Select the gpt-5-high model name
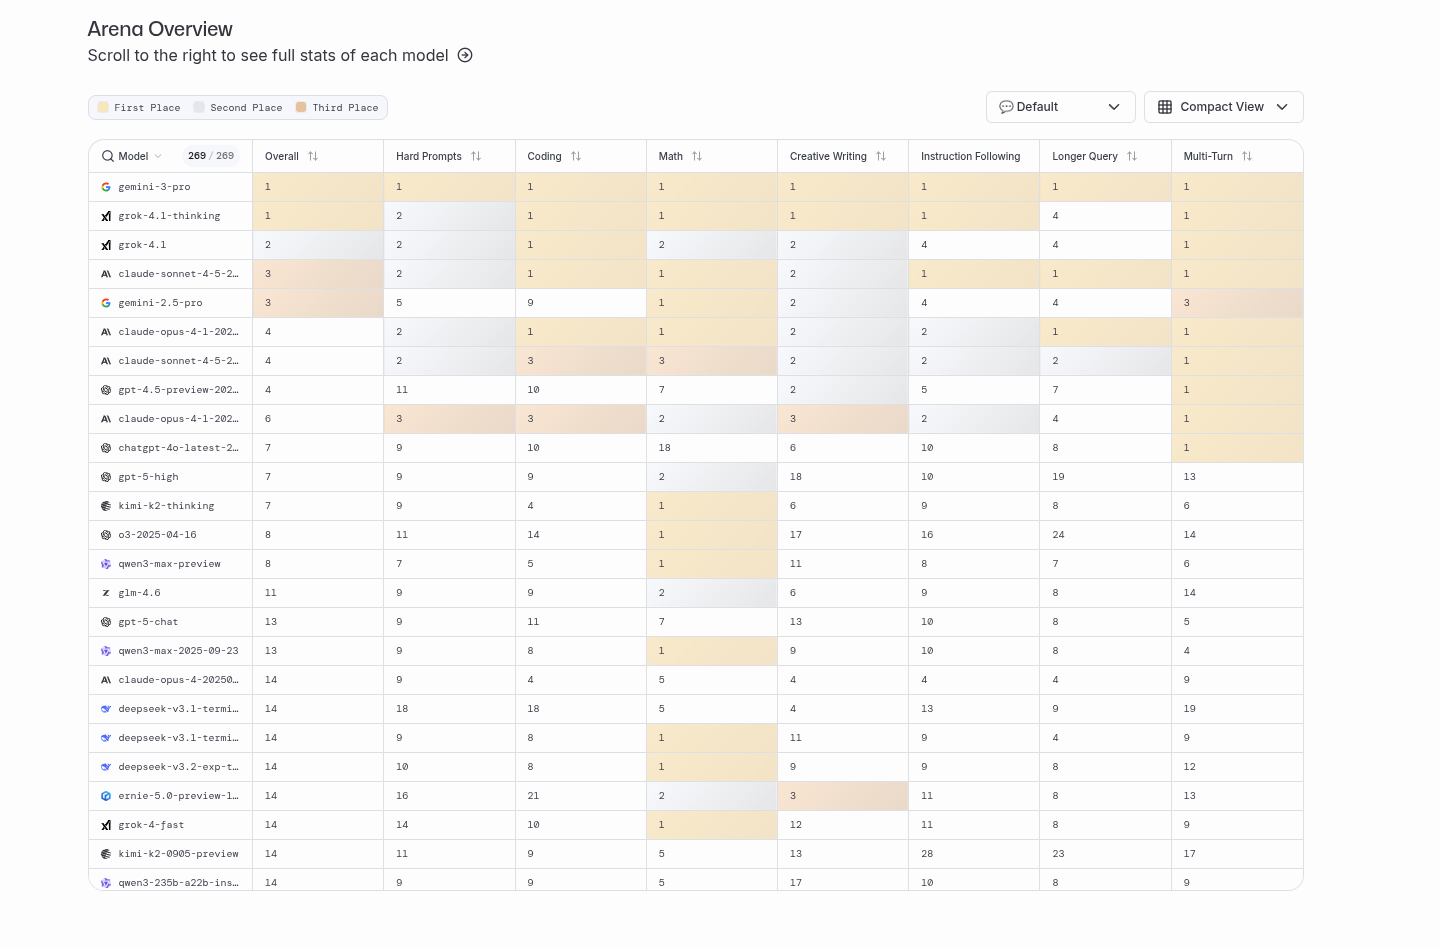The height and width of the screenshot is (947, 1440). [148, 477]
